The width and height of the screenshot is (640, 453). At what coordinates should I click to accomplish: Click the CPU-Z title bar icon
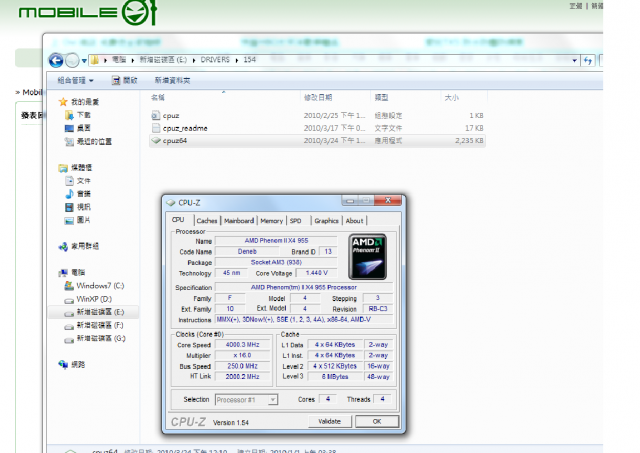click(171, 203)
